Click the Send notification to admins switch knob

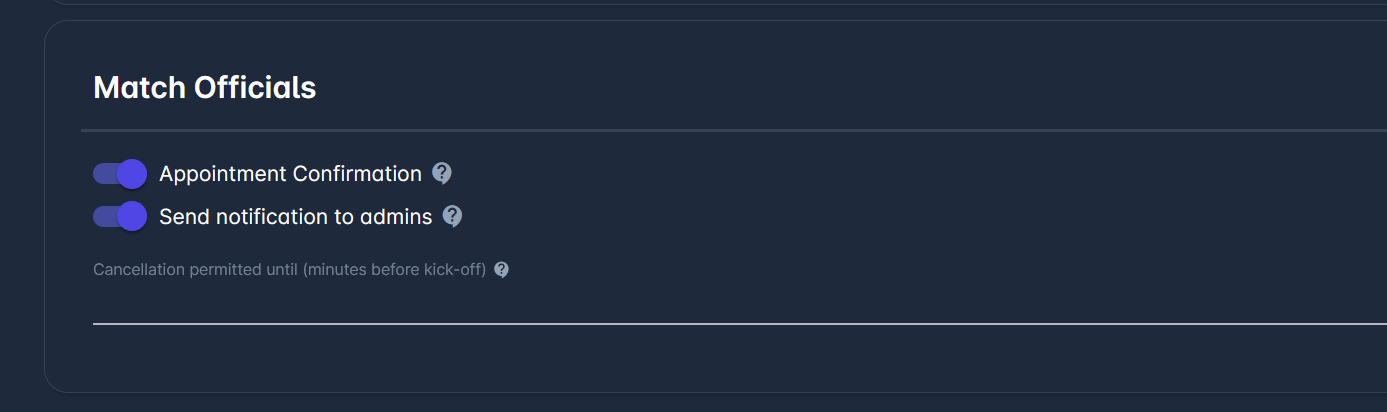coord(132,216)
